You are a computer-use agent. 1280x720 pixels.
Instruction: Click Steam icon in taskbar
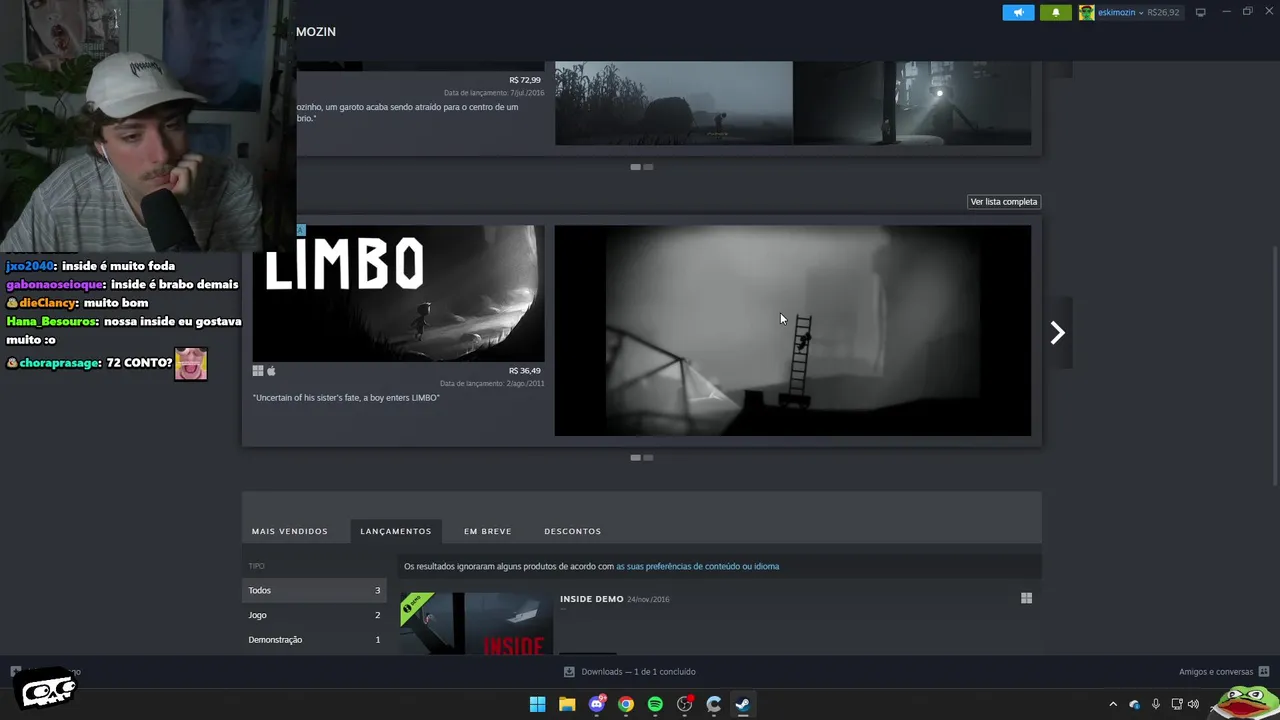(743, 704)
